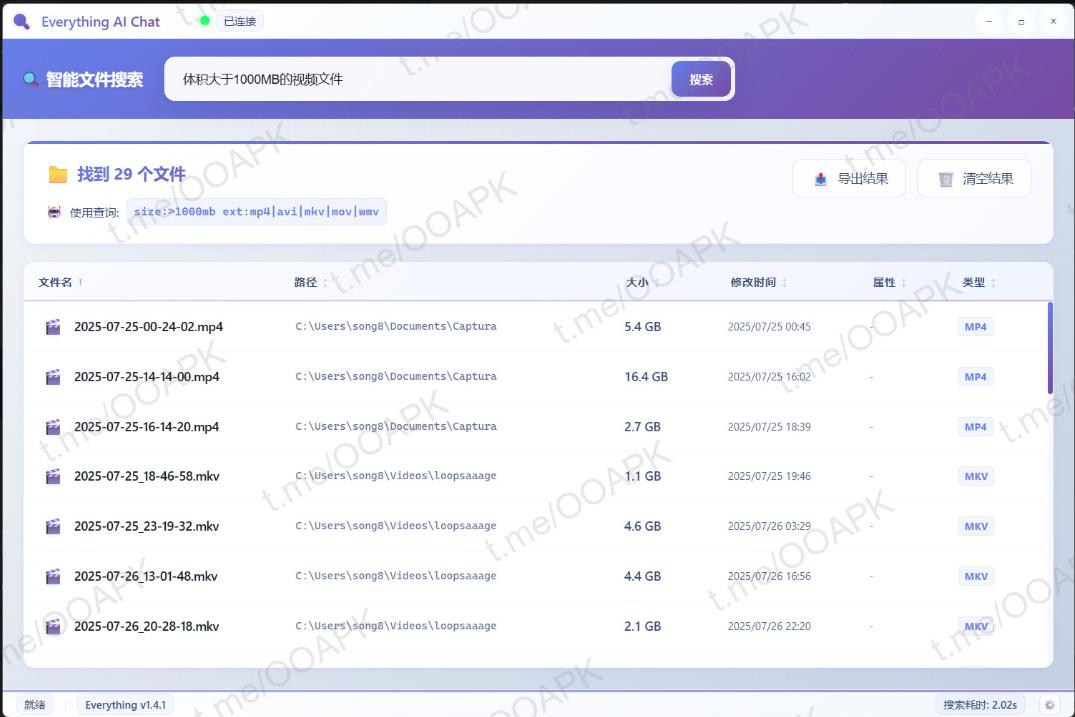Click the 搜索 search button
The height and width of the screenshot is (717, 1075).
[x=701, y=79]
